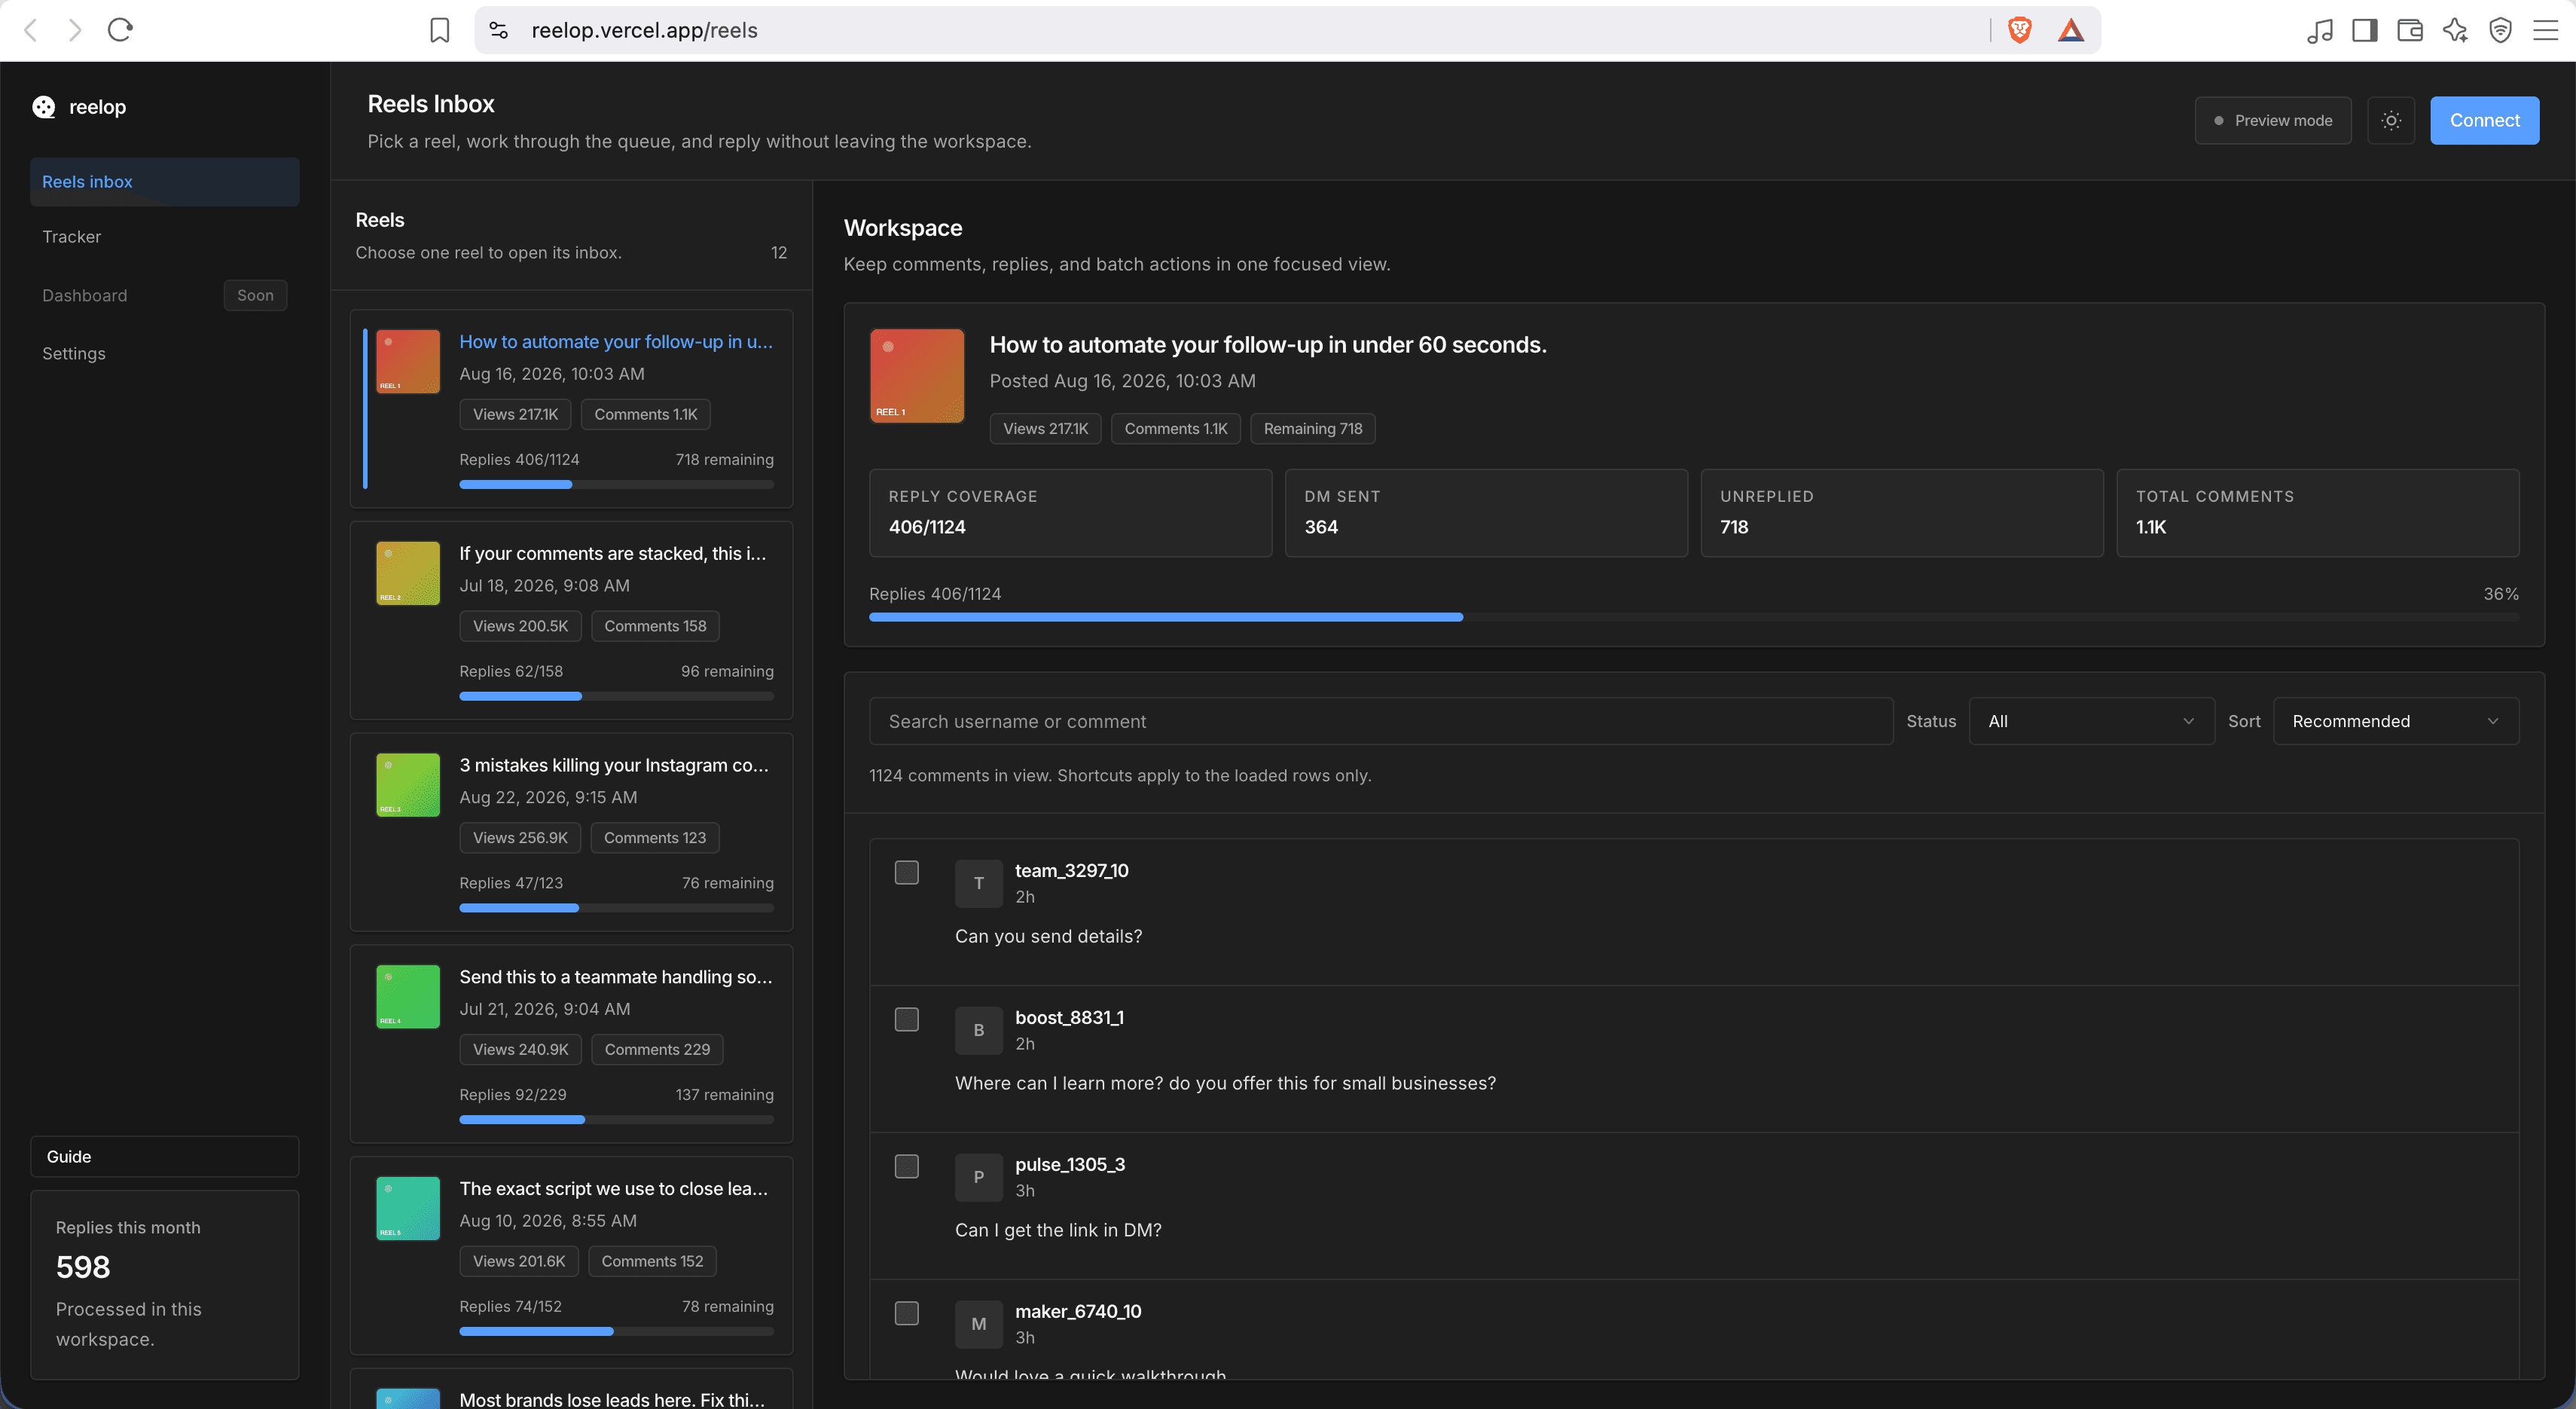Open the Status dropdown set to All
Viewport: 2576px width, 1409px height.
tap(2092, 721)
